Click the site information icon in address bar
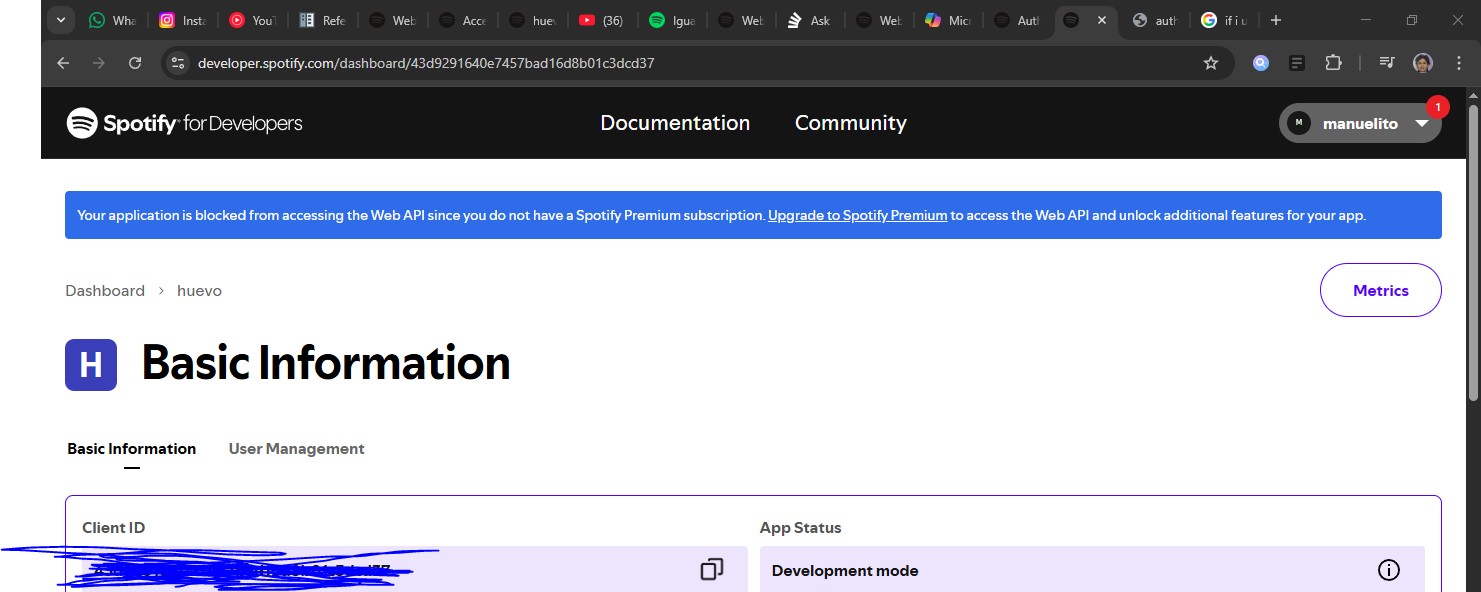The height and width of the screenshot is (592, 1481). 178,63
